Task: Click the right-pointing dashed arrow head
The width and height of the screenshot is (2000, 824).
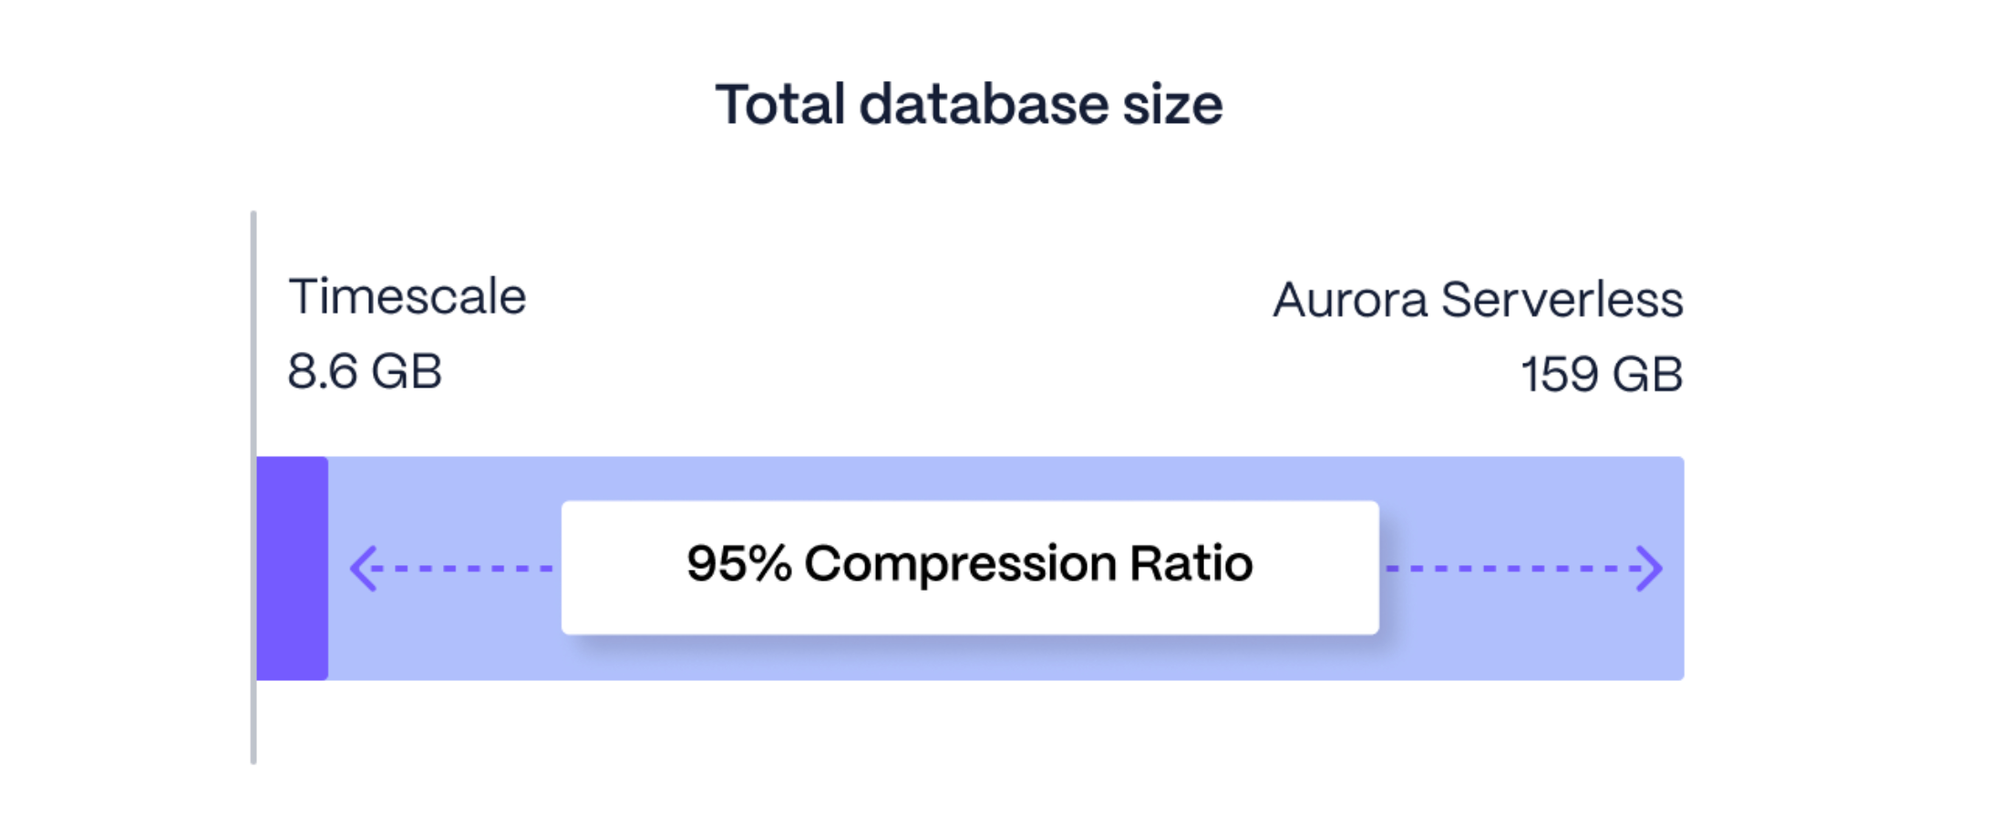Action: tap(1650, 568)
